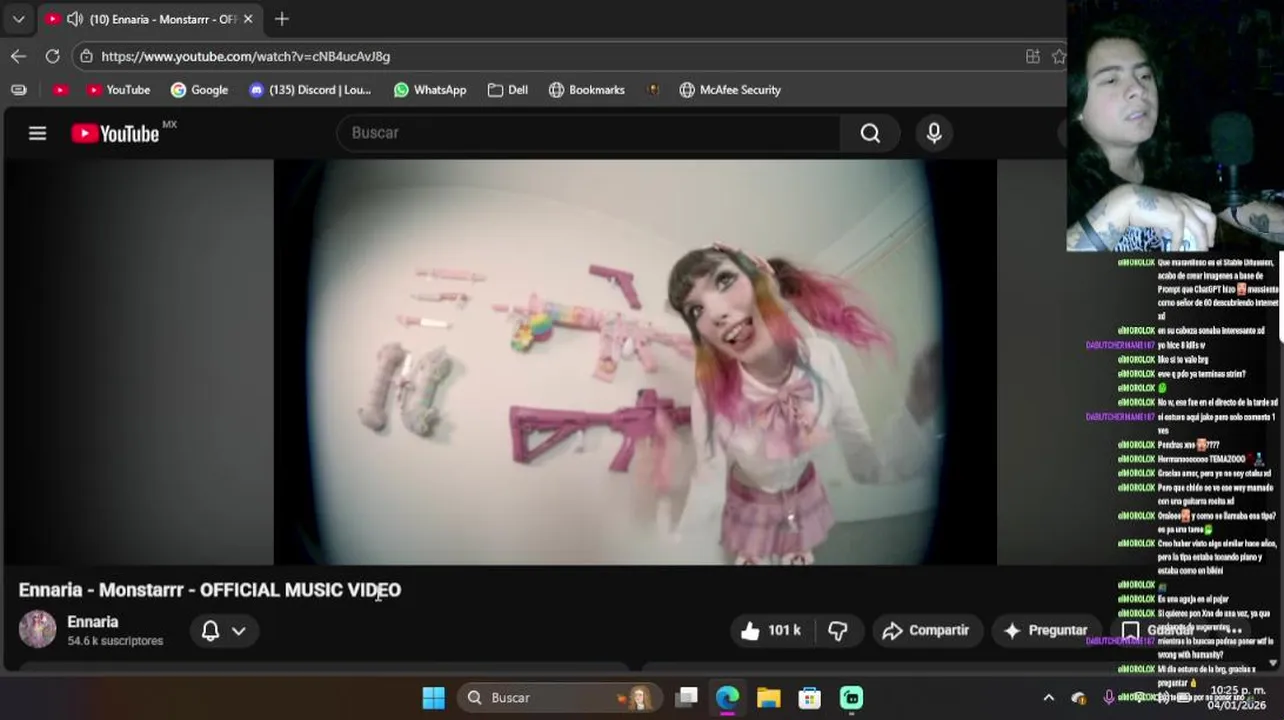1284x720 pixels.
Task: Go back with the browser arrow
Action: 18,56
